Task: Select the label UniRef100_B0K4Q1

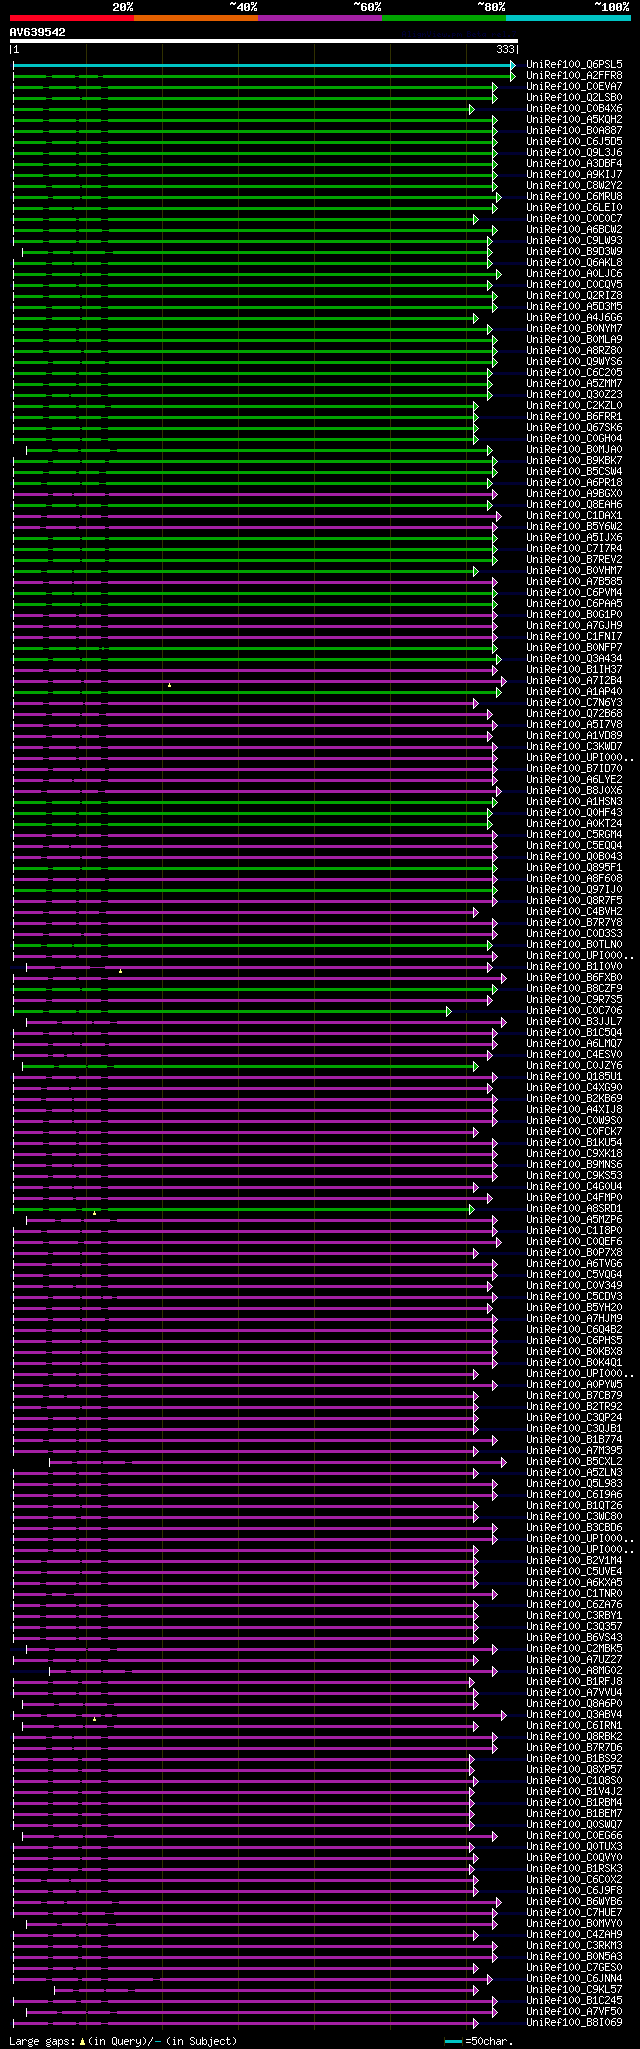Action: (574, 1363)
